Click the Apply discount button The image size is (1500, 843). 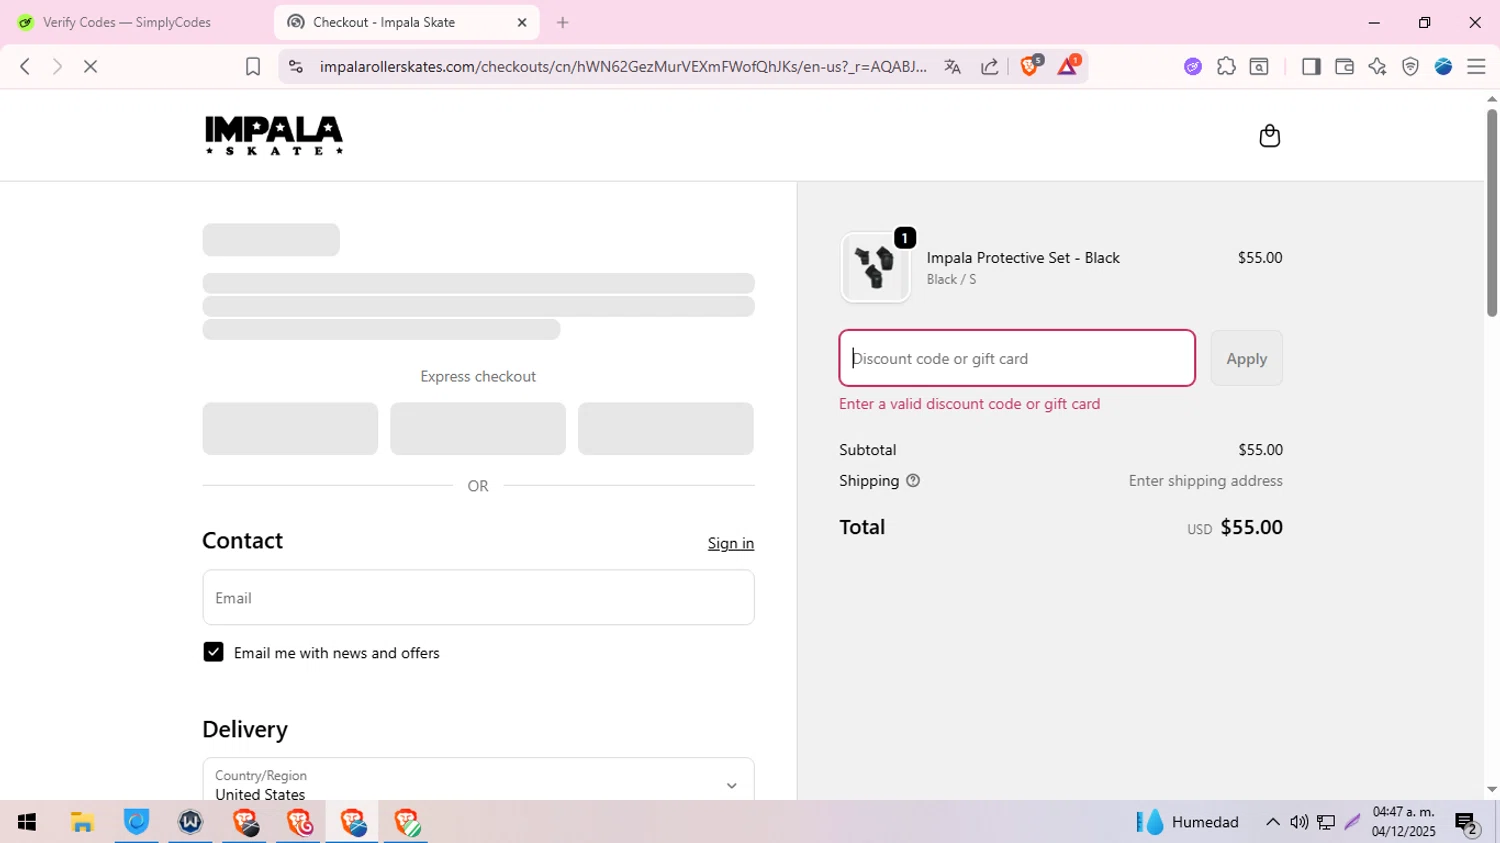pos(1246,358)
